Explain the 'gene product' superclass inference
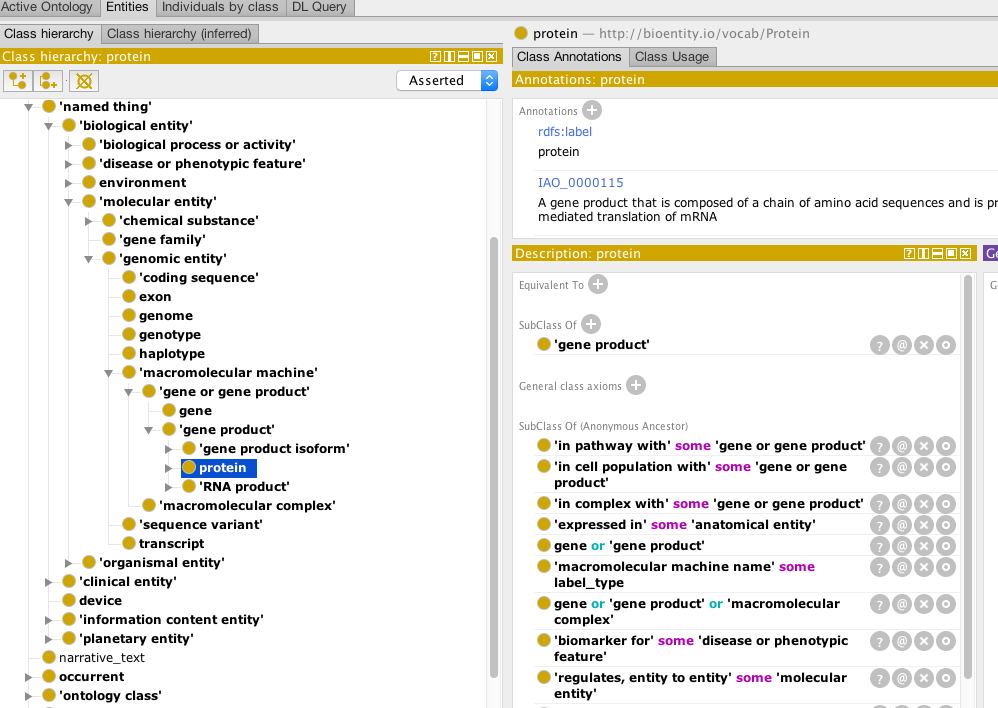 tap(880, 345)
